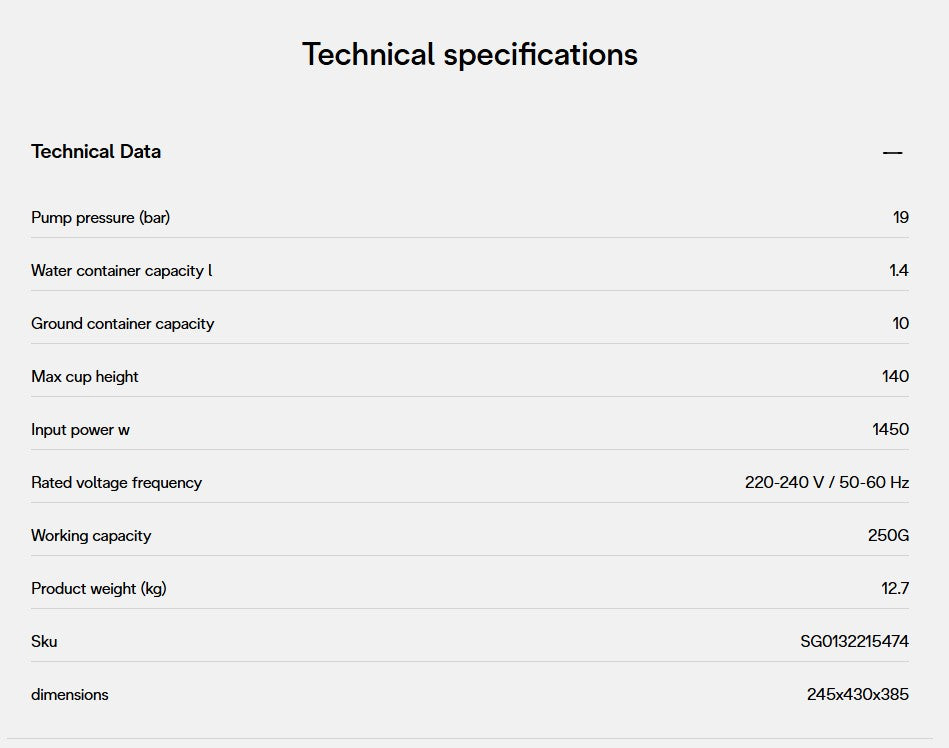This screenshot has width=949, height=748.
Task: Click the water capacity value 1.4
Action: click(898, 271)
